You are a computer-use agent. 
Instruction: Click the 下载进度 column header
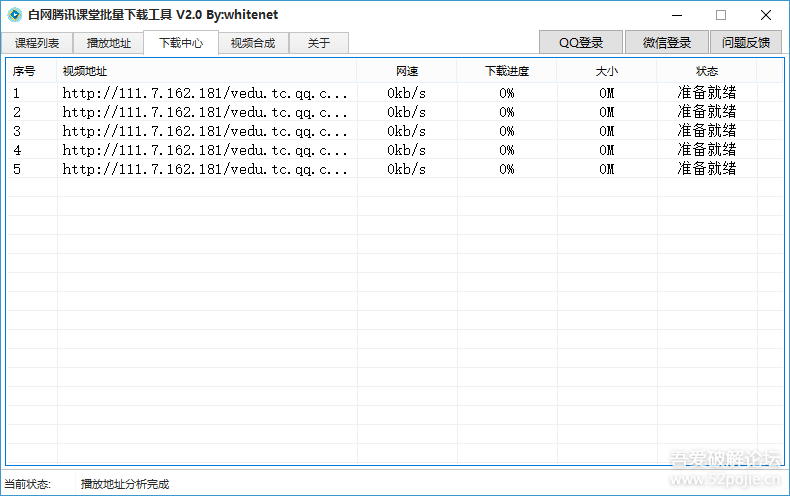(507, 71)
